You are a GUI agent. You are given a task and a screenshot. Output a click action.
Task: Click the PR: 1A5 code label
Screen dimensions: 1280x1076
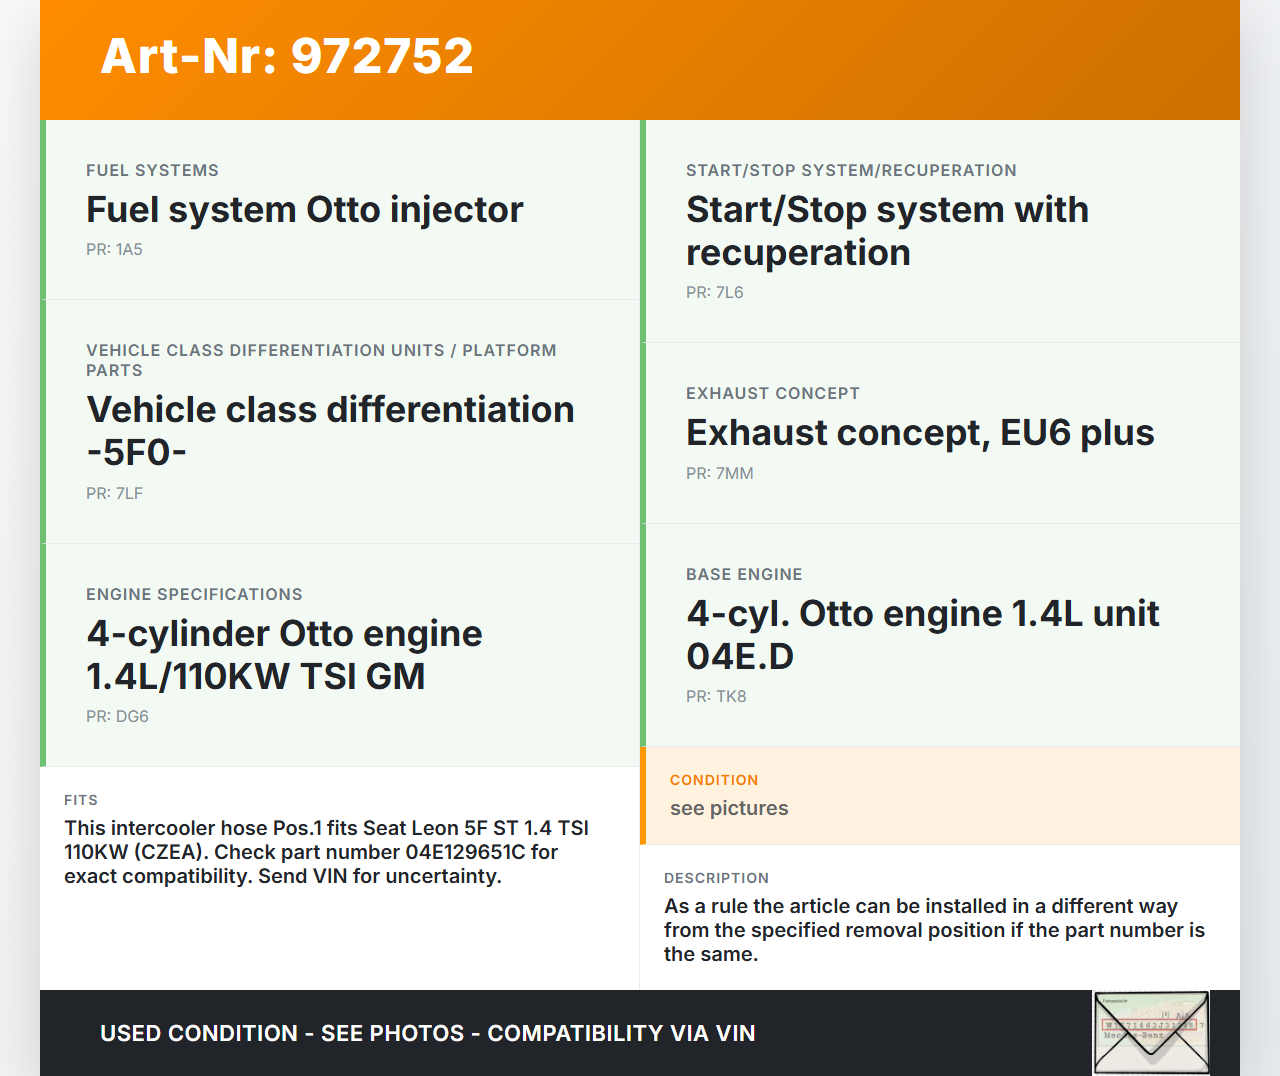click(x=114, y=250)
